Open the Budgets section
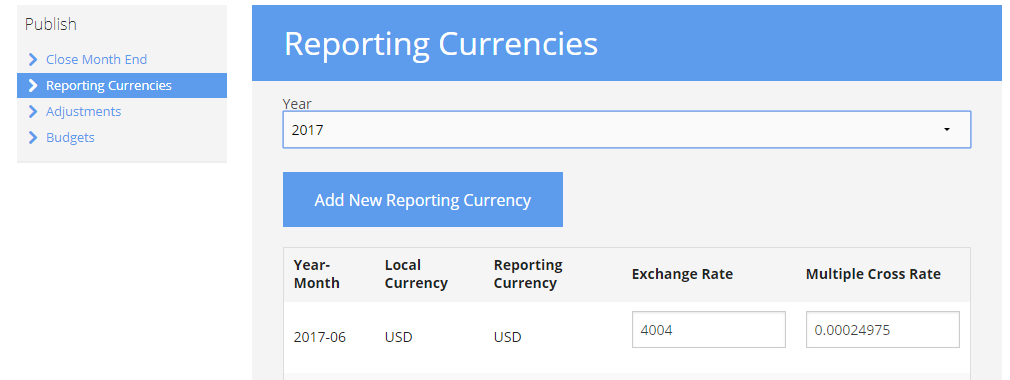This screenshot has height=380, width=1010. coord(70,138)
